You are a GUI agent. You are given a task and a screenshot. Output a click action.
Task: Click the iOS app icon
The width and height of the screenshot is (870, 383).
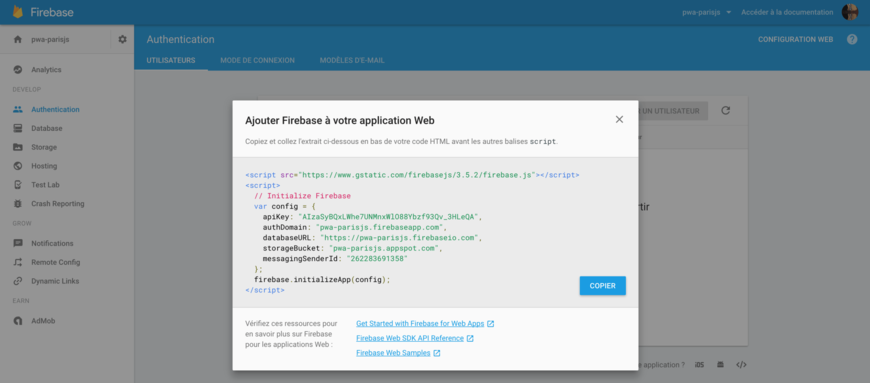click(x=700, y=365)
